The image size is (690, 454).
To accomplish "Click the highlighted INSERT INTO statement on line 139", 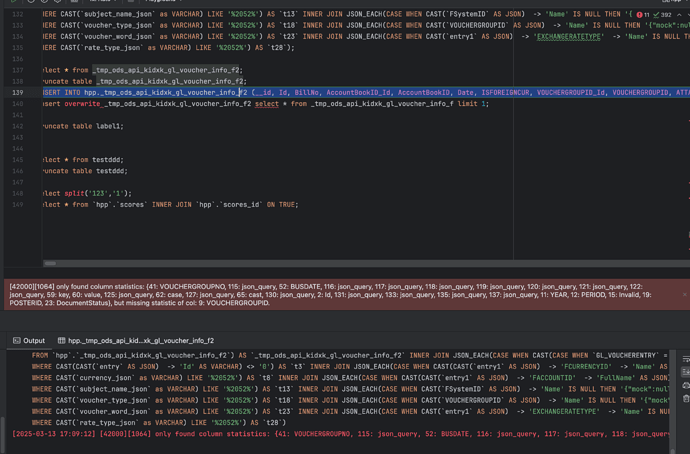I will point(366,92).
